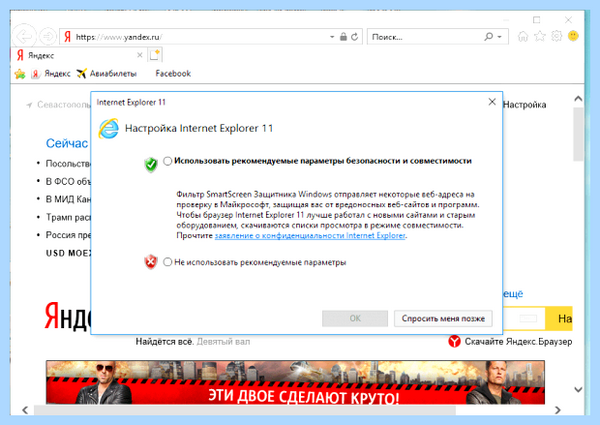Click the Internet Explorer logo in dialog
This screenshot has height=425, width=600.
point(109,129)
